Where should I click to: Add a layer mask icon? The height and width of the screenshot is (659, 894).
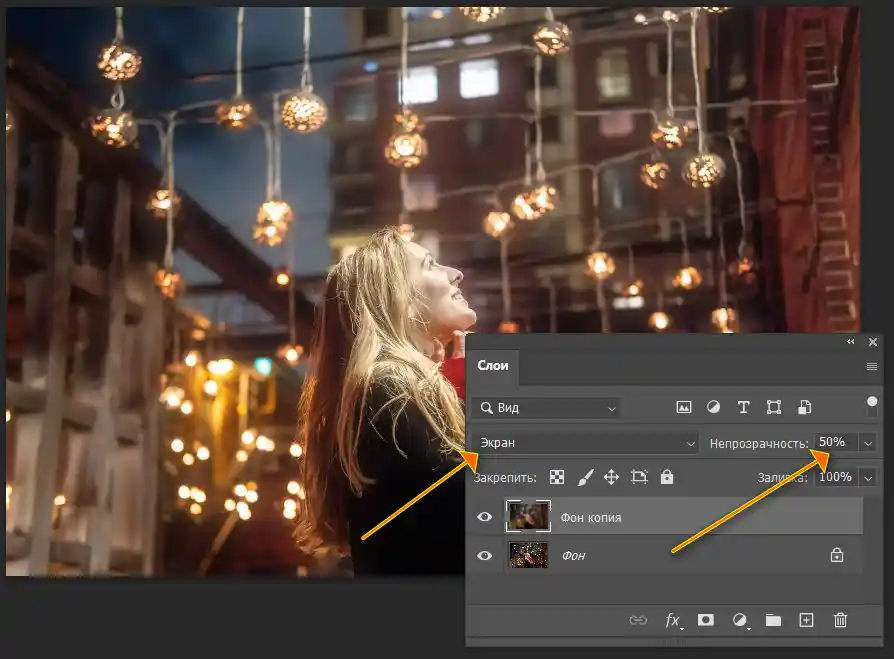pyautogui.click(x=706, y=620)
